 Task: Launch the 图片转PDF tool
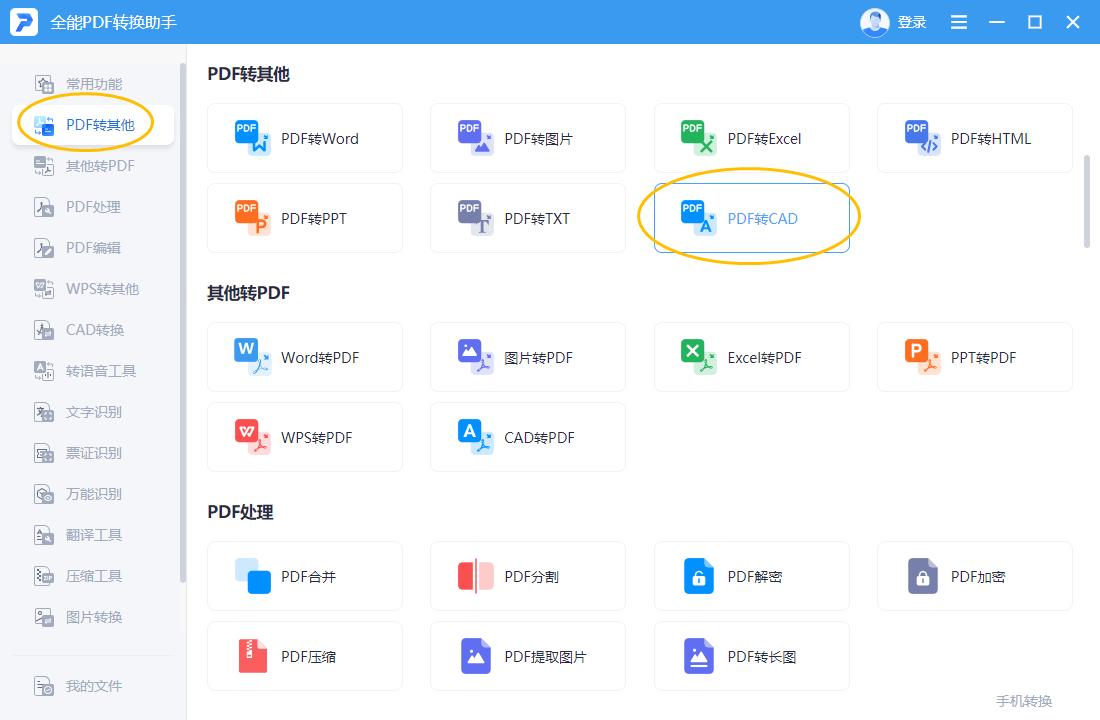click(528, 357)
